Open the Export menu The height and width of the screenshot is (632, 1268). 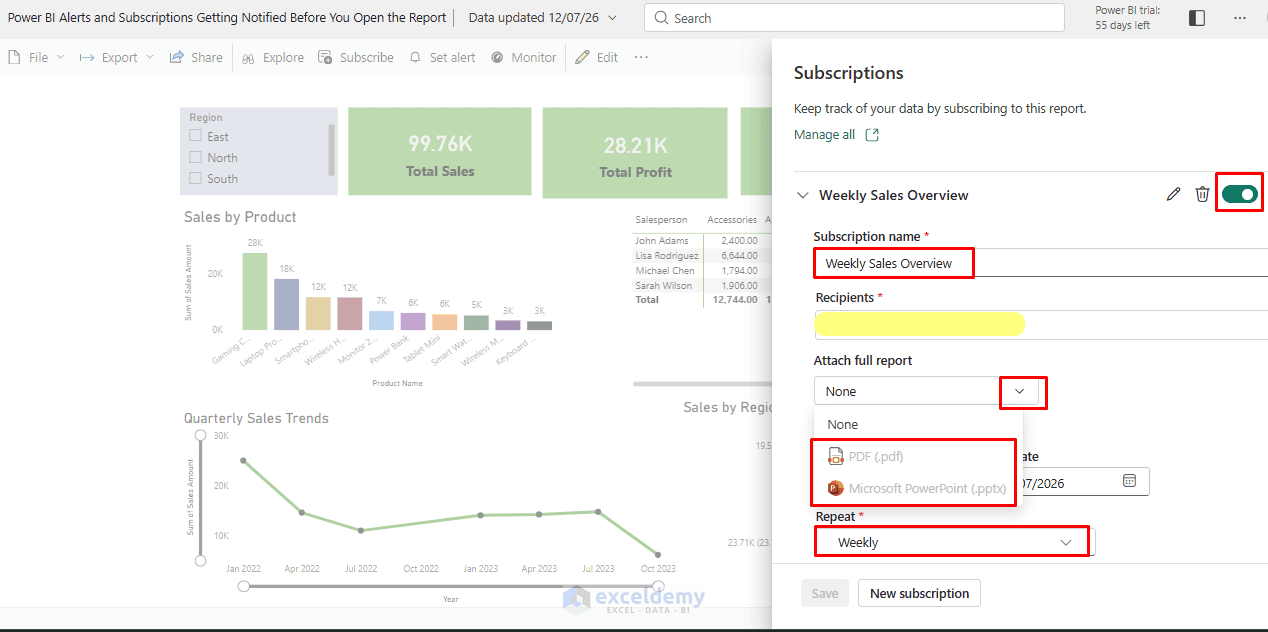[116, 57]
